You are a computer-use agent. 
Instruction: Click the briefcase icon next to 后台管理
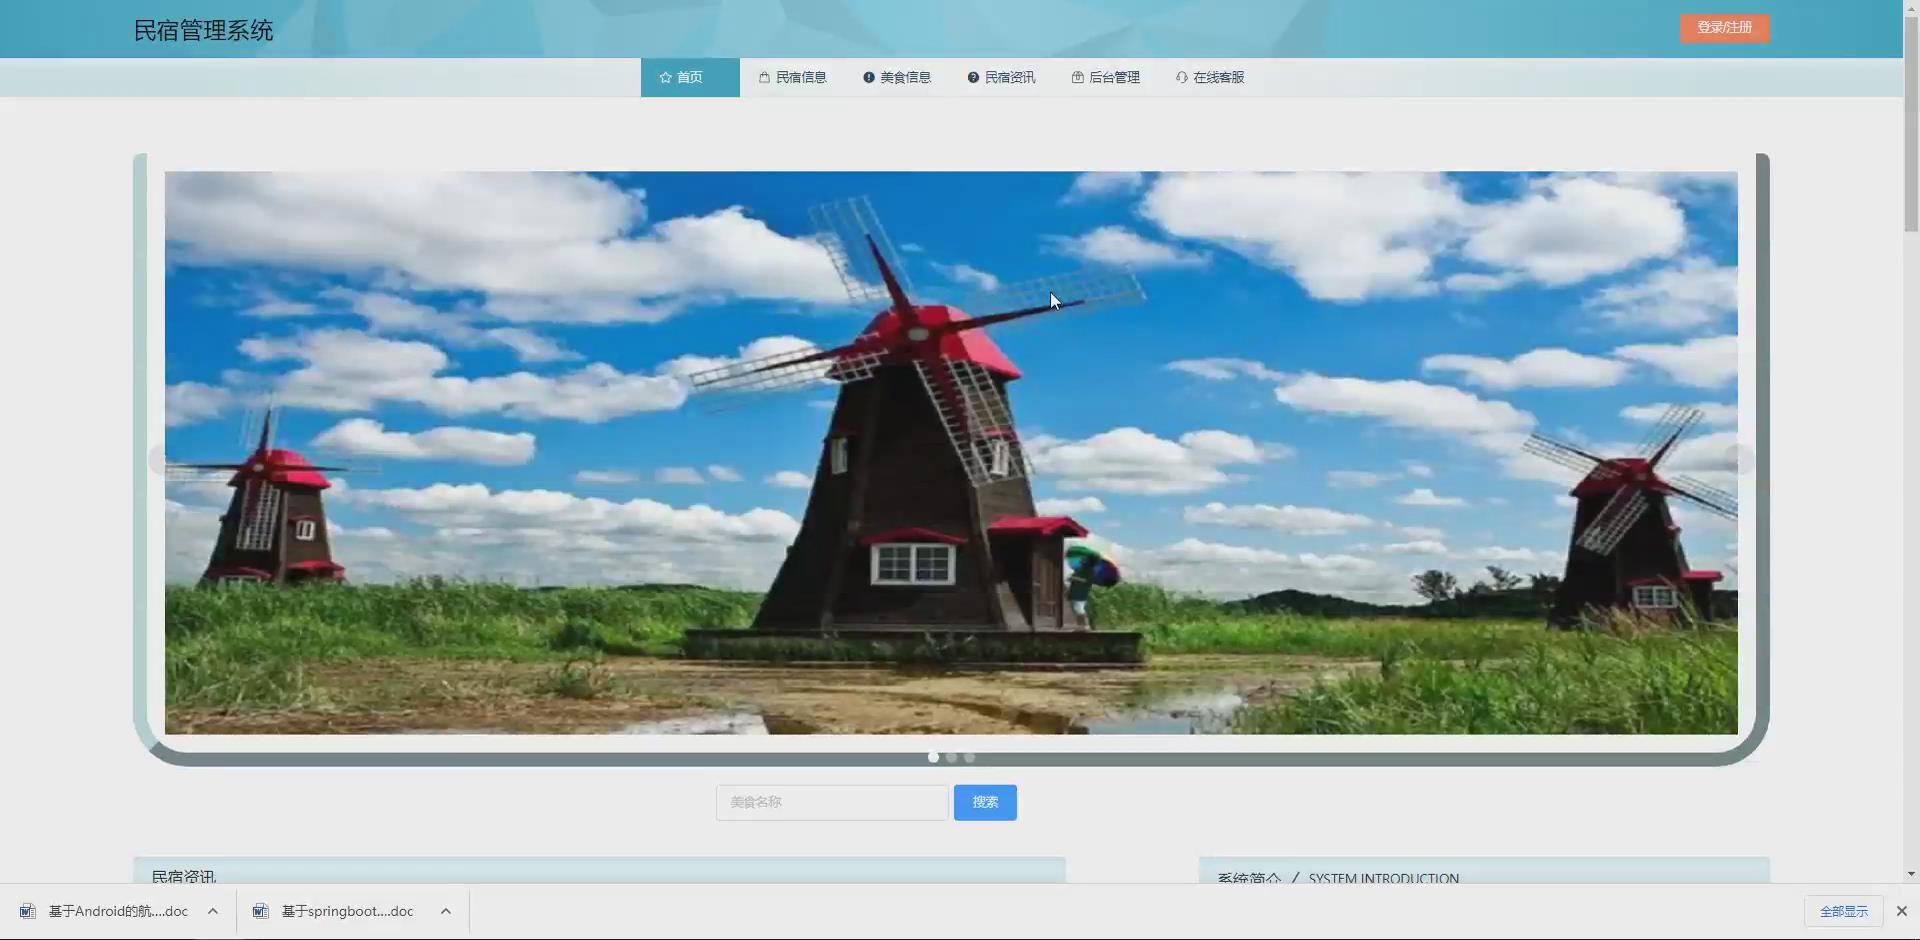click(1077, 77)
